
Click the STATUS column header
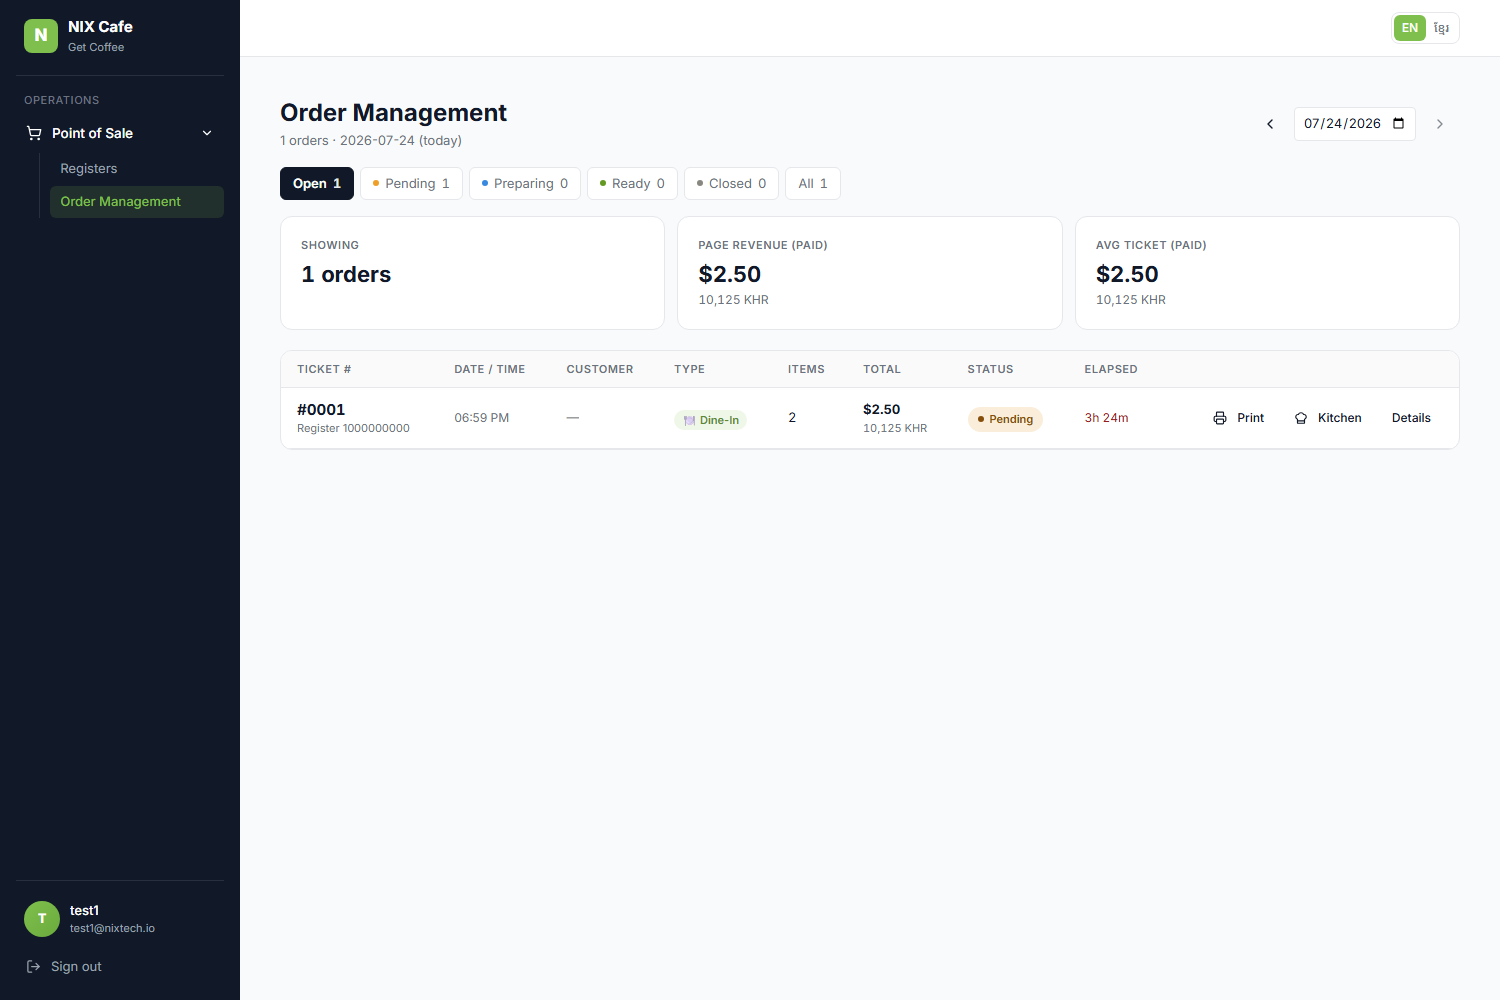pyautogui.click(x=990, y=369)
